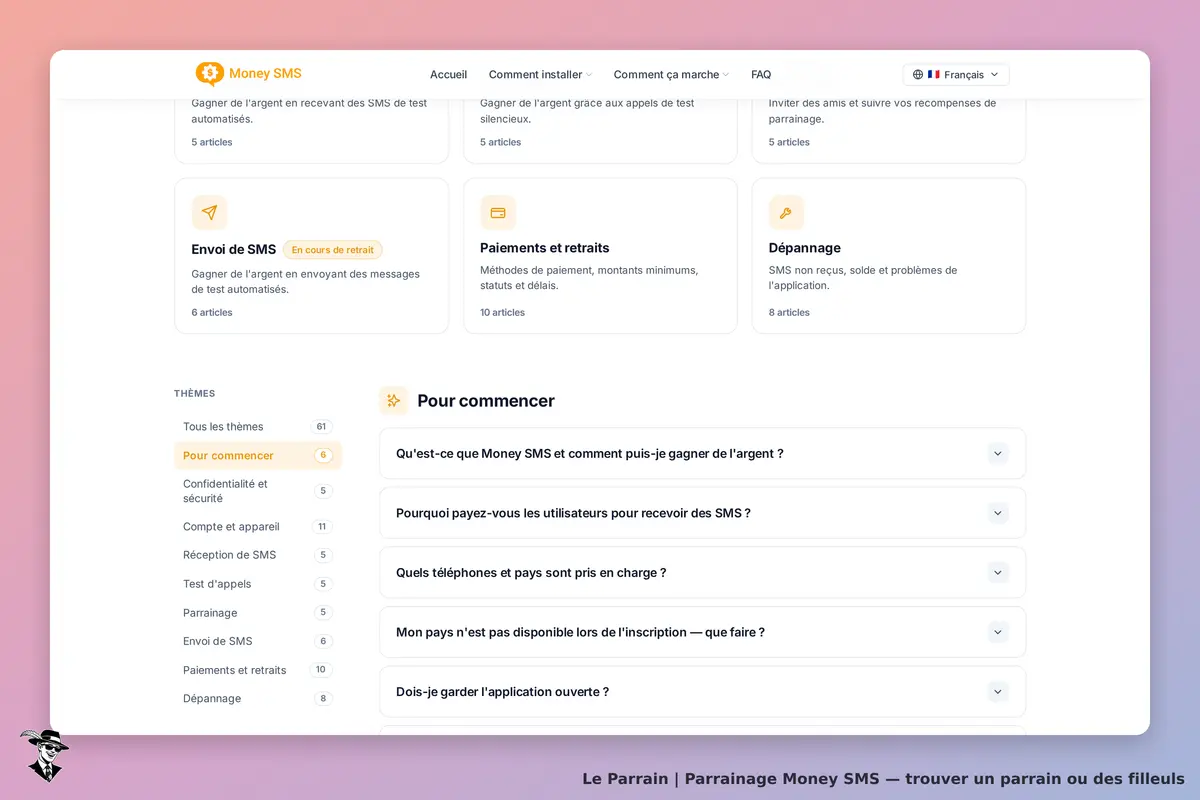Screen dimensions: 1200x800
Task: Open the Paiements et retraits card title
Action: click(x=545, y=248)
